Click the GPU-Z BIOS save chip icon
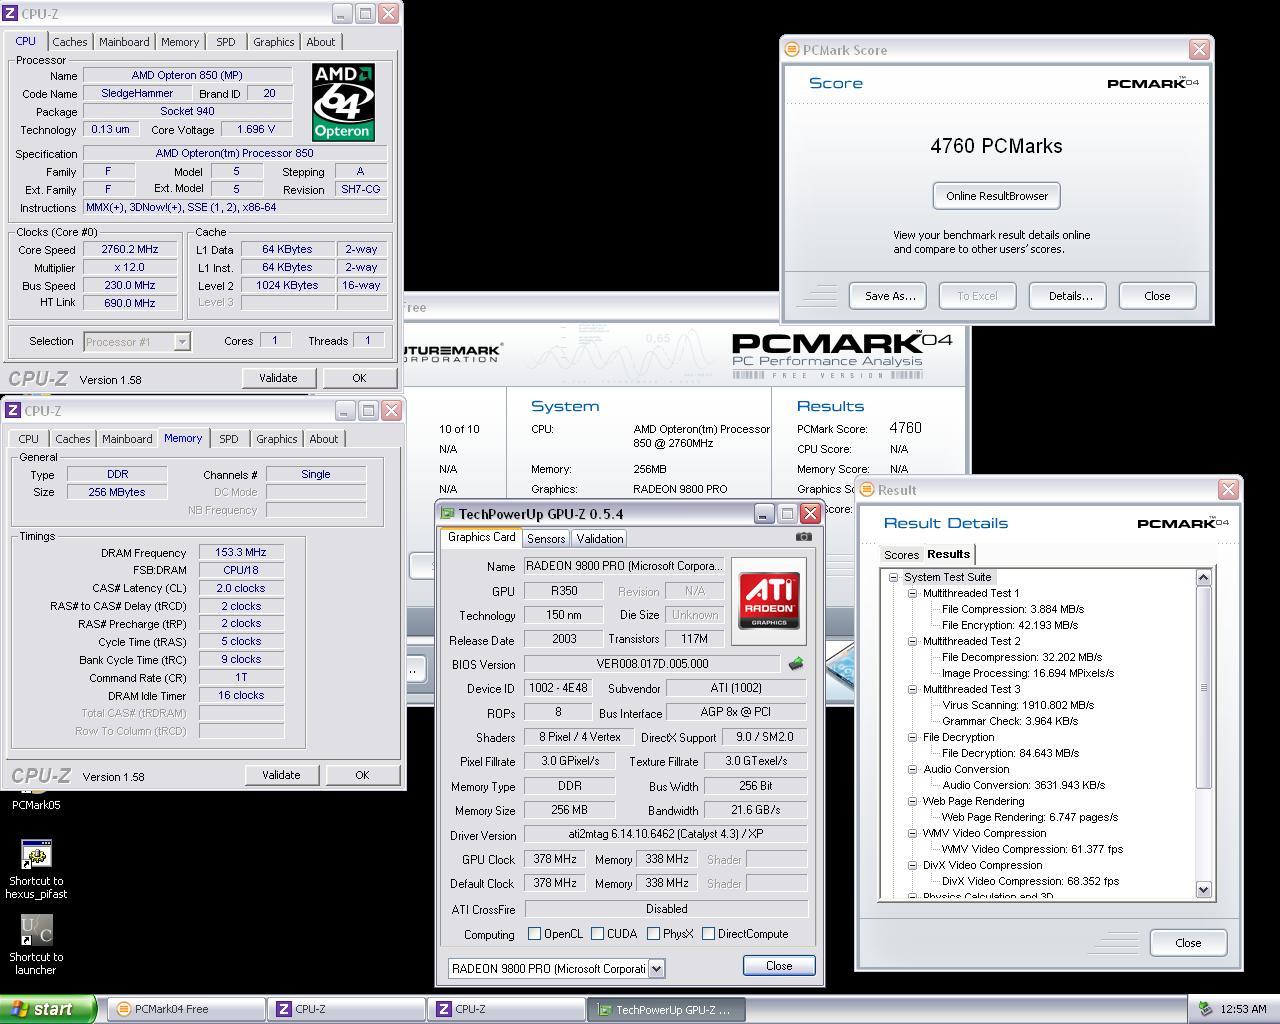This screenshot has height=1024, width=1280. (x=796, y=663)
